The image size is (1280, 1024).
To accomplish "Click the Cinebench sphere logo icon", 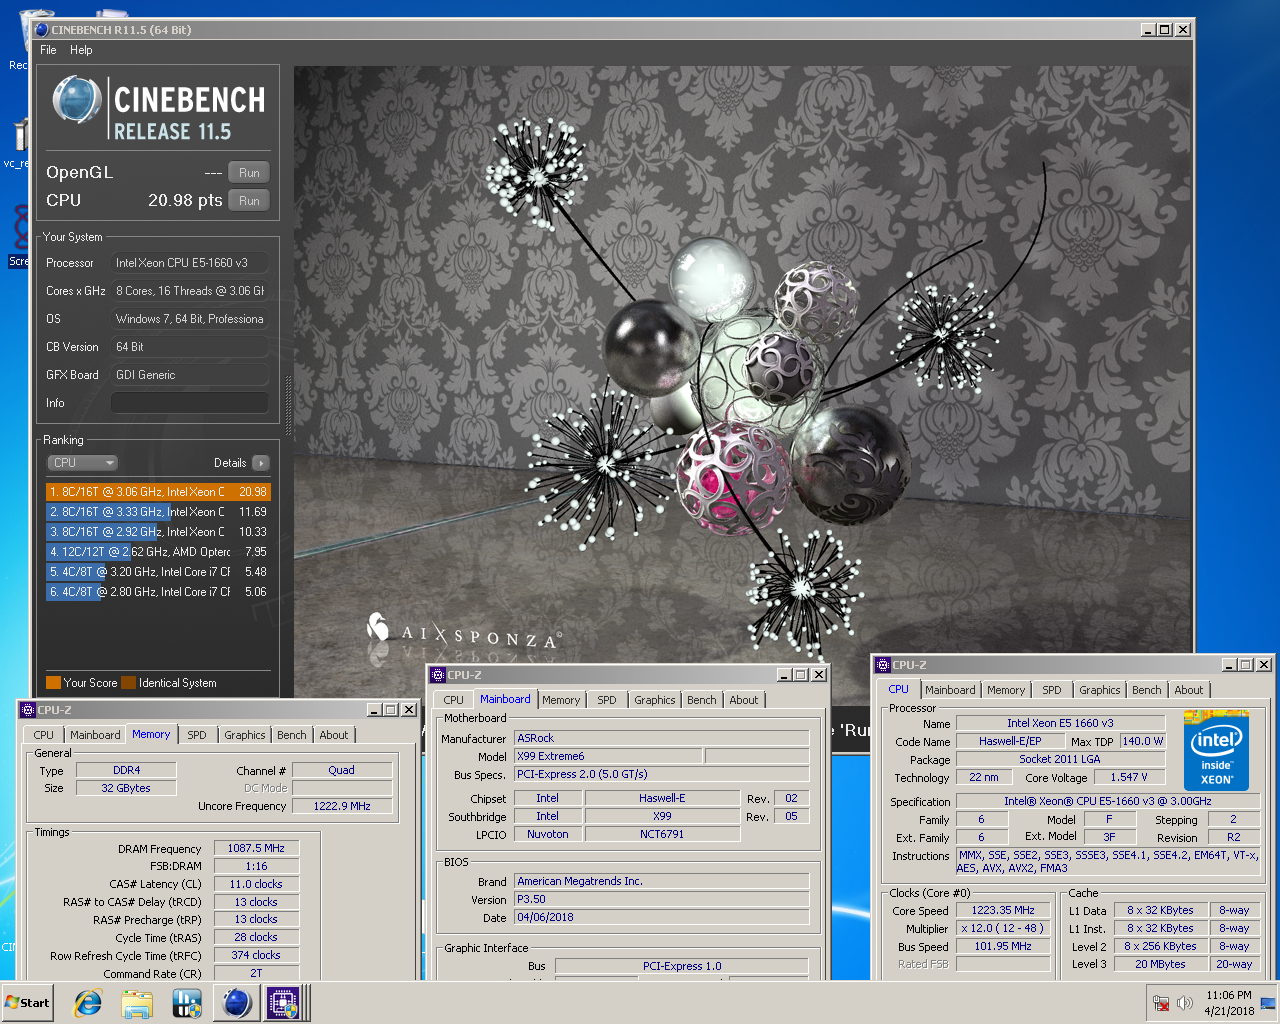I will 77,100.
